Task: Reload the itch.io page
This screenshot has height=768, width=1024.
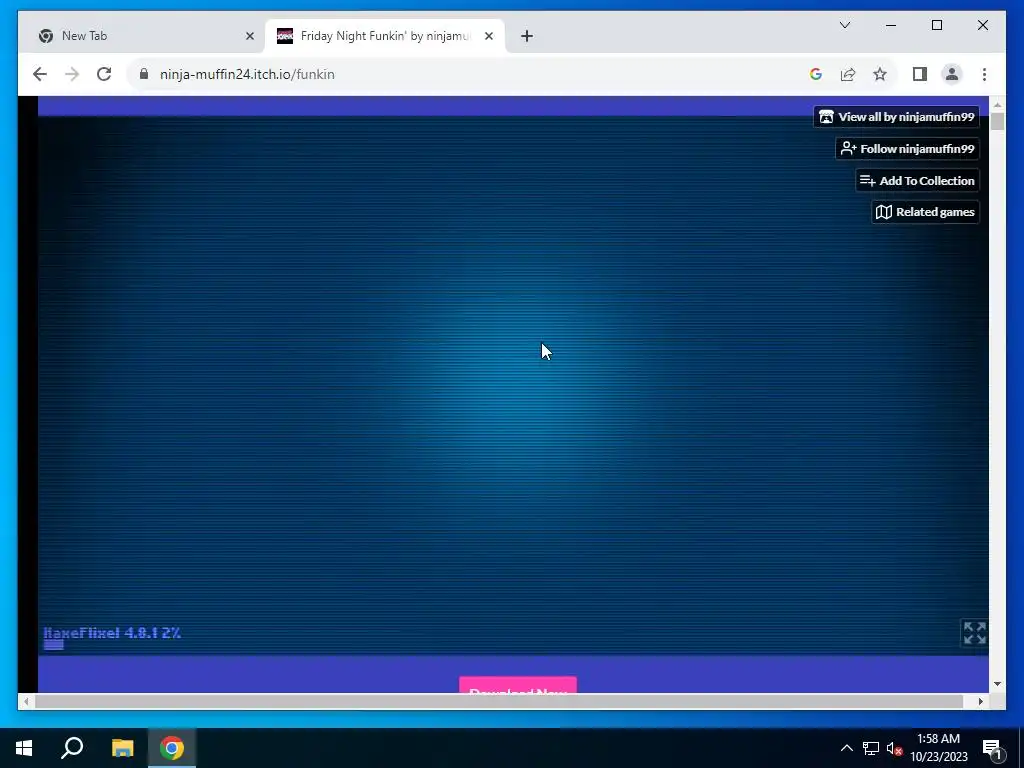Action: [x=104, y=74]
